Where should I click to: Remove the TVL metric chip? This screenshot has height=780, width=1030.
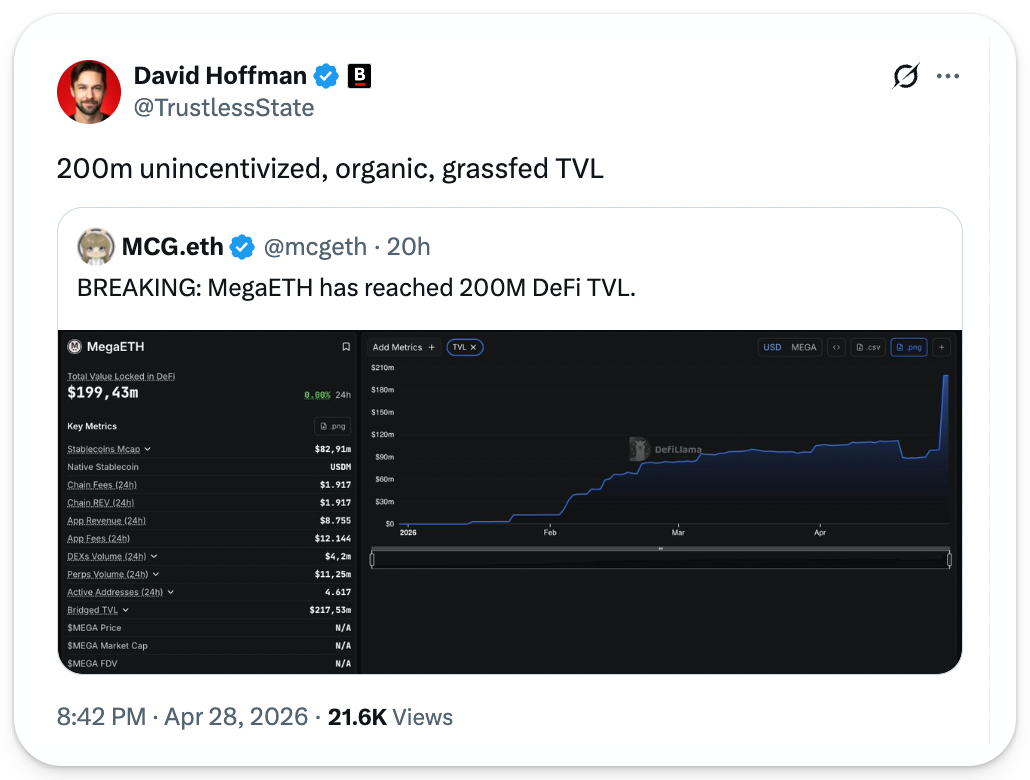475,347
